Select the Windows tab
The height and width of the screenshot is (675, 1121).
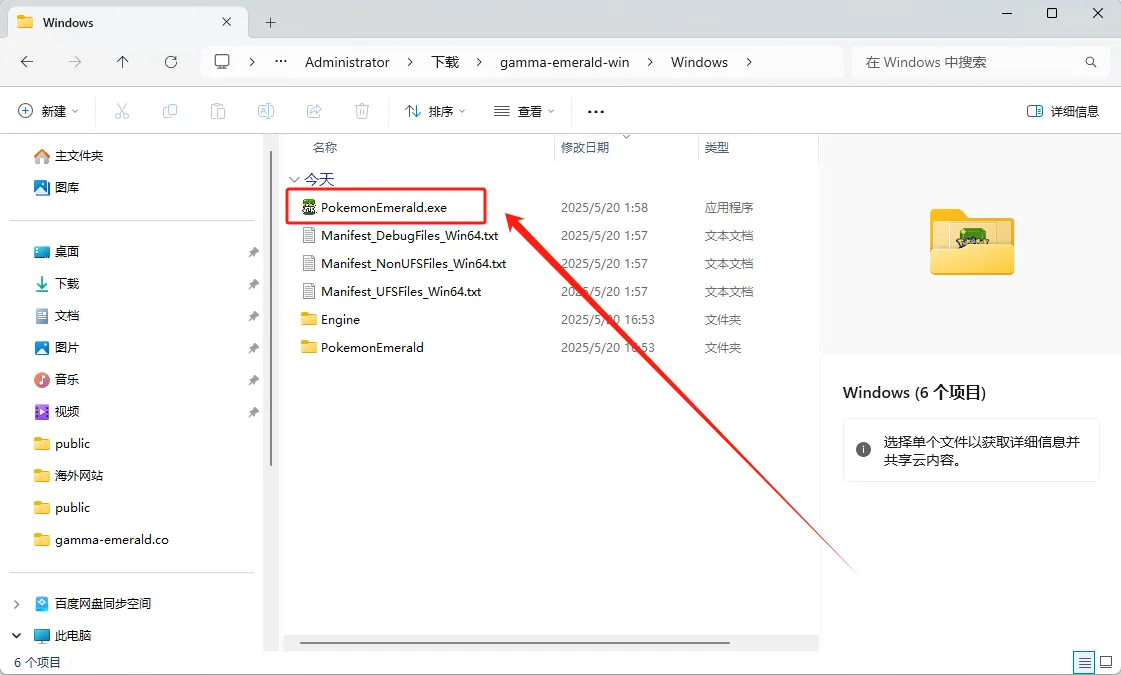(x=128, y=22)
